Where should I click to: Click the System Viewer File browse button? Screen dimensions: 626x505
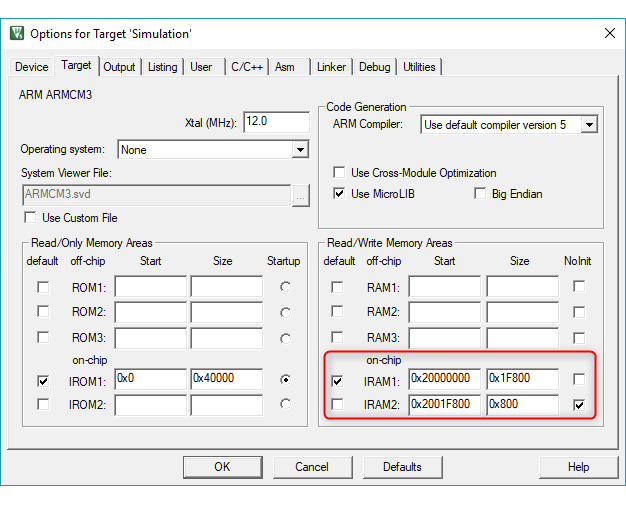click(x=301, y=196)
